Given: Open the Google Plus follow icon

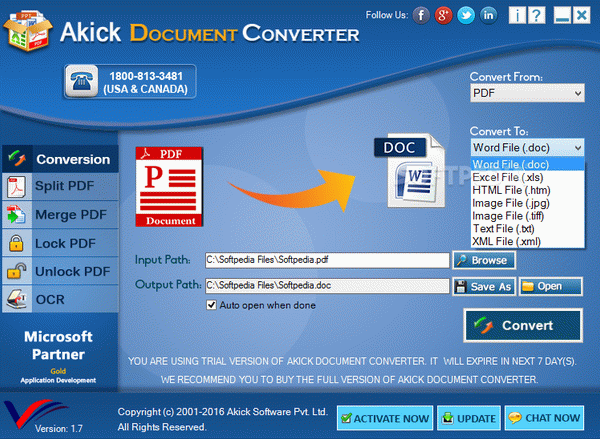Looking at the screenshot, I should coord(443,16).
